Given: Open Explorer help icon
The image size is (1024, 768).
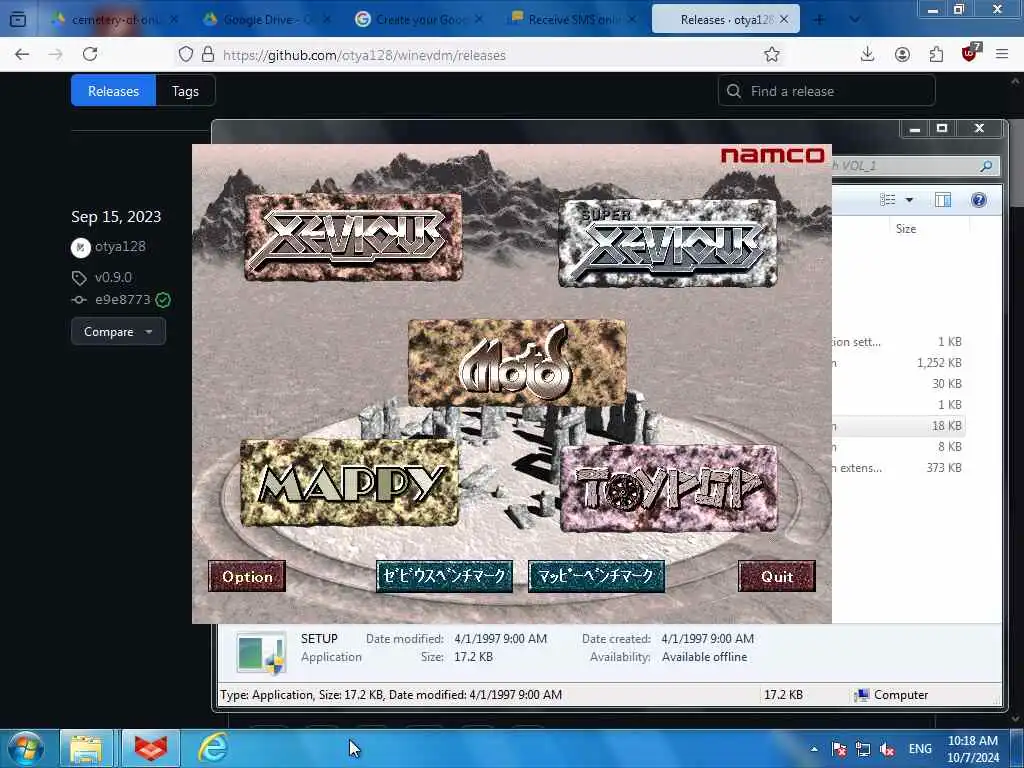Looking at the screenshot, I should 978,200.
